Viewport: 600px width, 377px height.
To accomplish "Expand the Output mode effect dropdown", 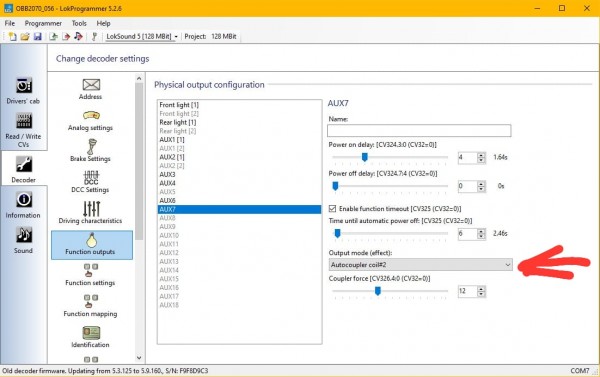I will click(x=420, y=264).
